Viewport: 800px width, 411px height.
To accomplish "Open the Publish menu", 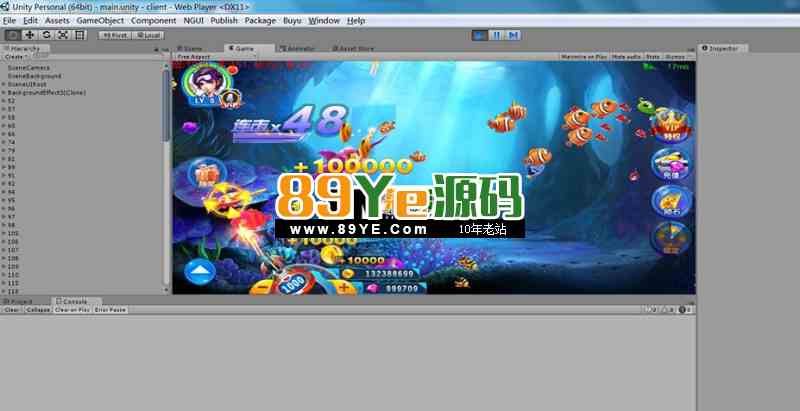I will tap(224, 20).
